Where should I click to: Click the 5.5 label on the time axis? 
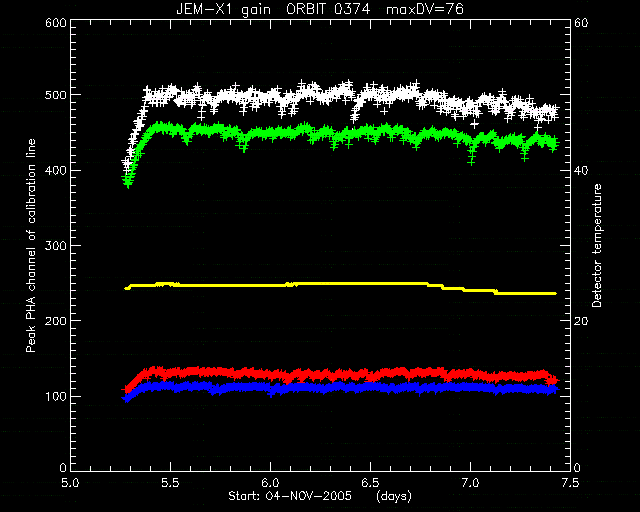tap(170, 483)
